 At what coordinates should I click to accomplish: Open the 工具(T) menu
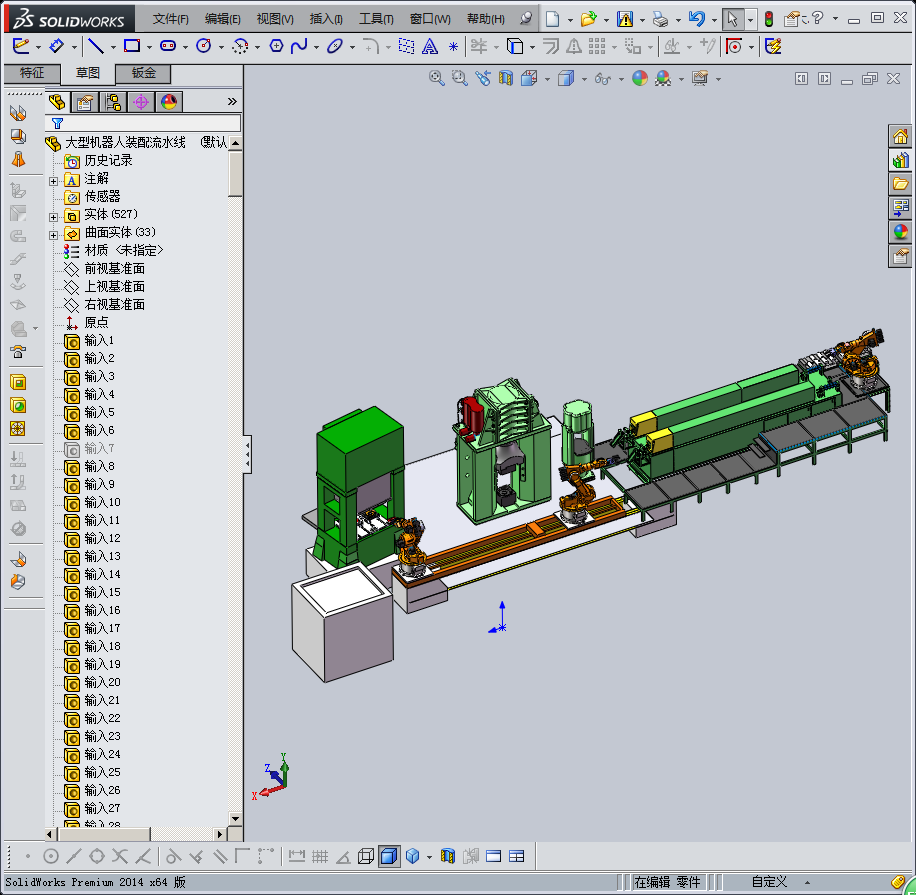point(376,19)
